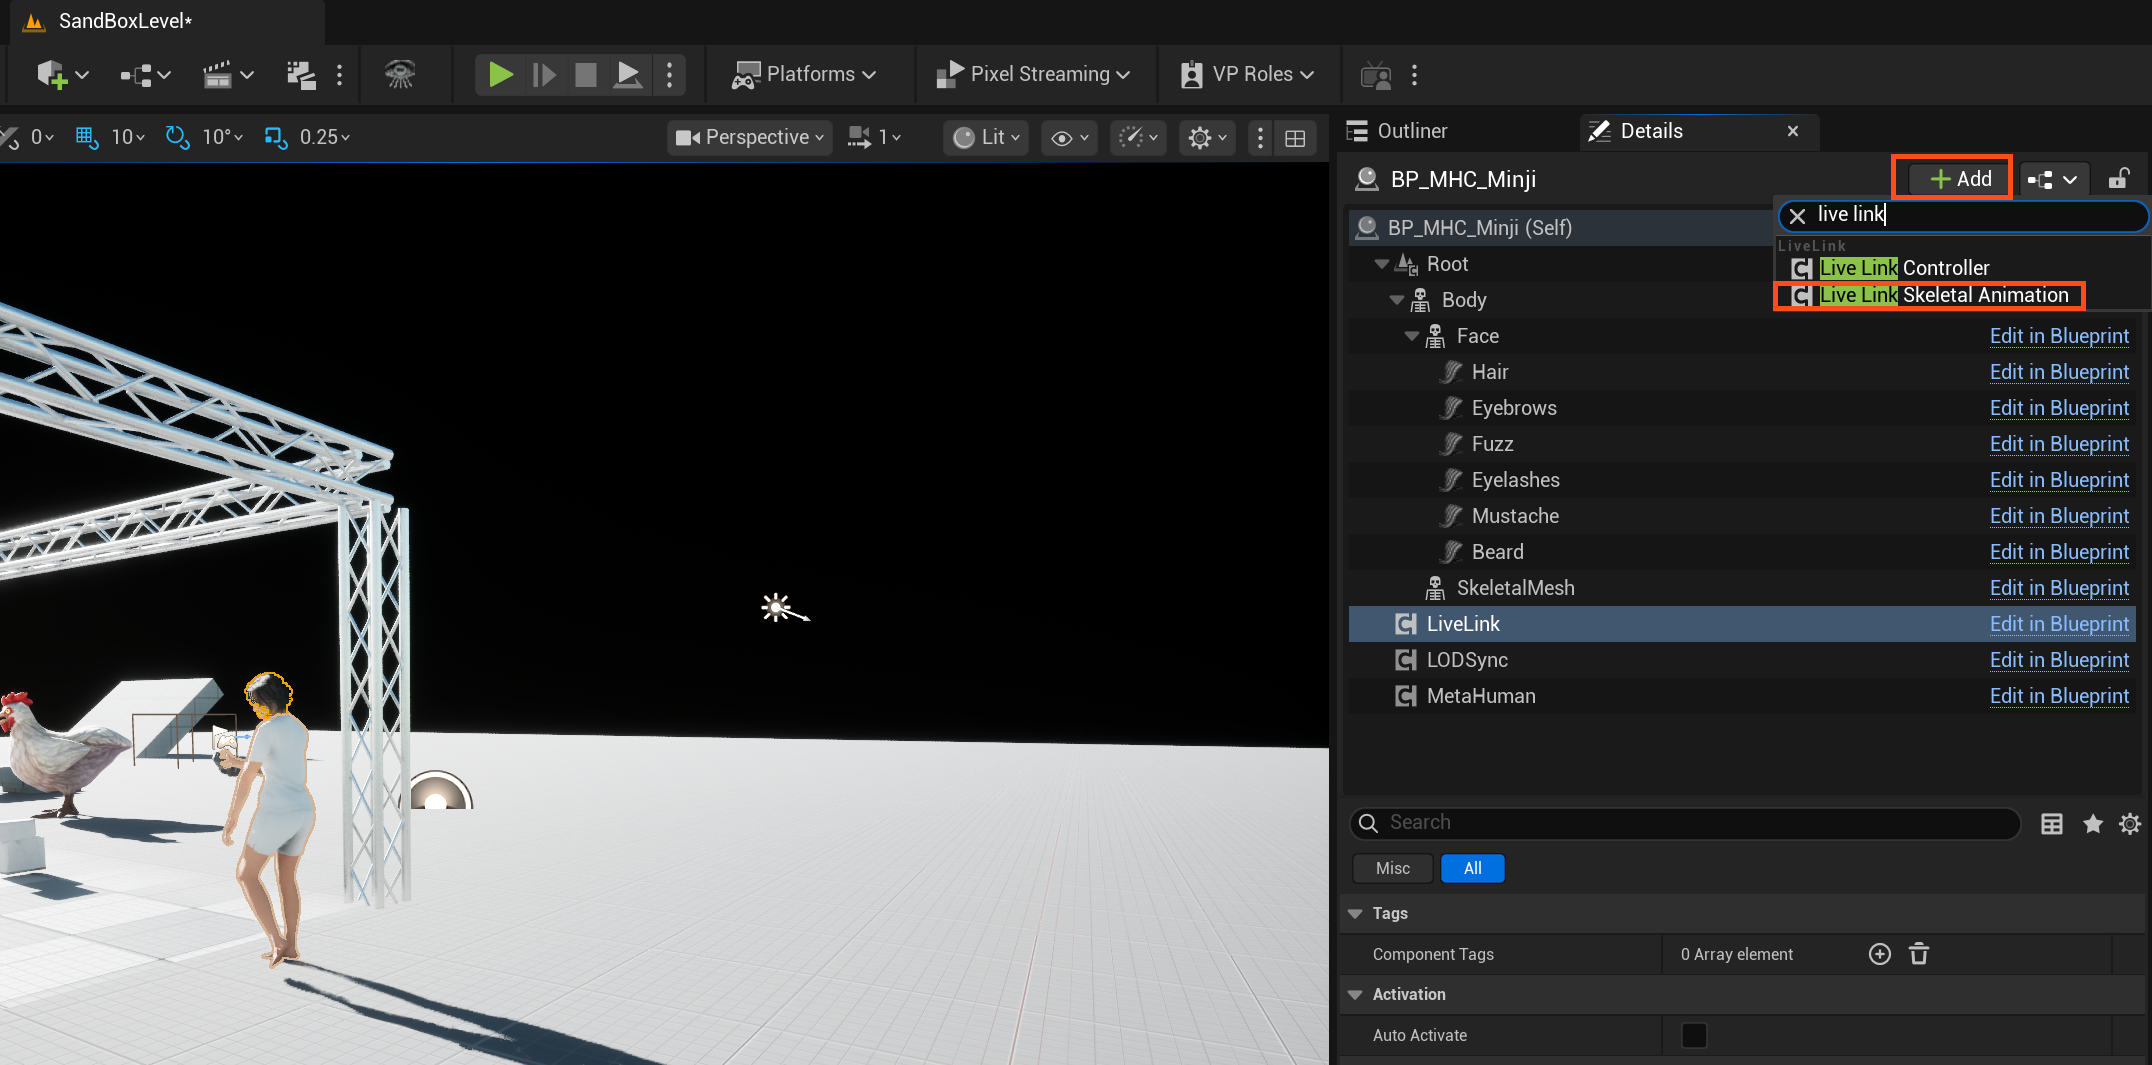
Task: Click Edit in Blueprint for LODSync
Action: (2059, 660)
